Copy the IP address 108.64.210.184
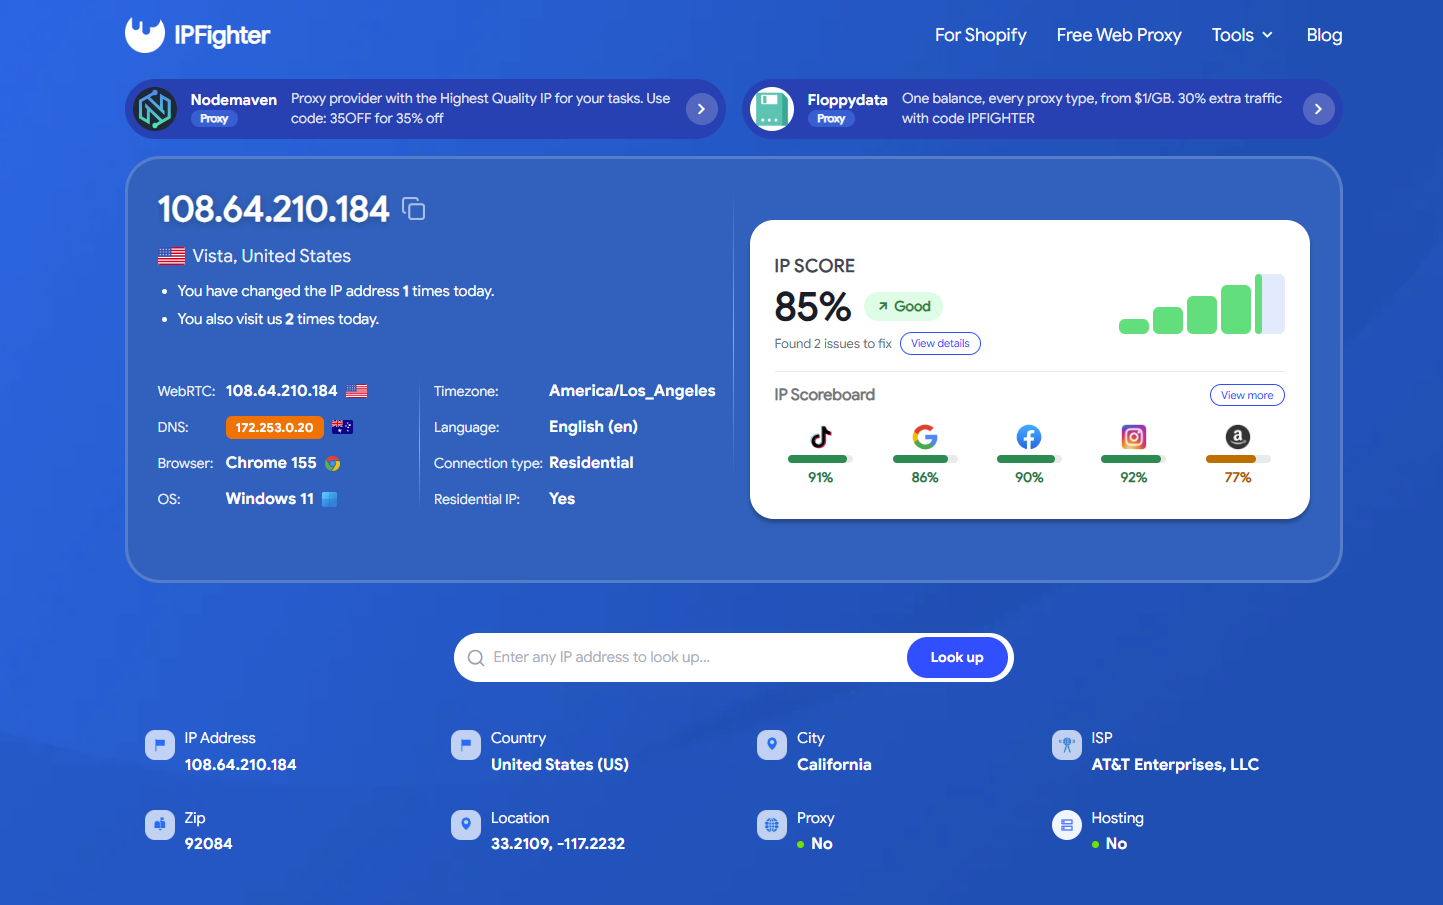This screenshot has height=905, width=1443. coord(414,208)
